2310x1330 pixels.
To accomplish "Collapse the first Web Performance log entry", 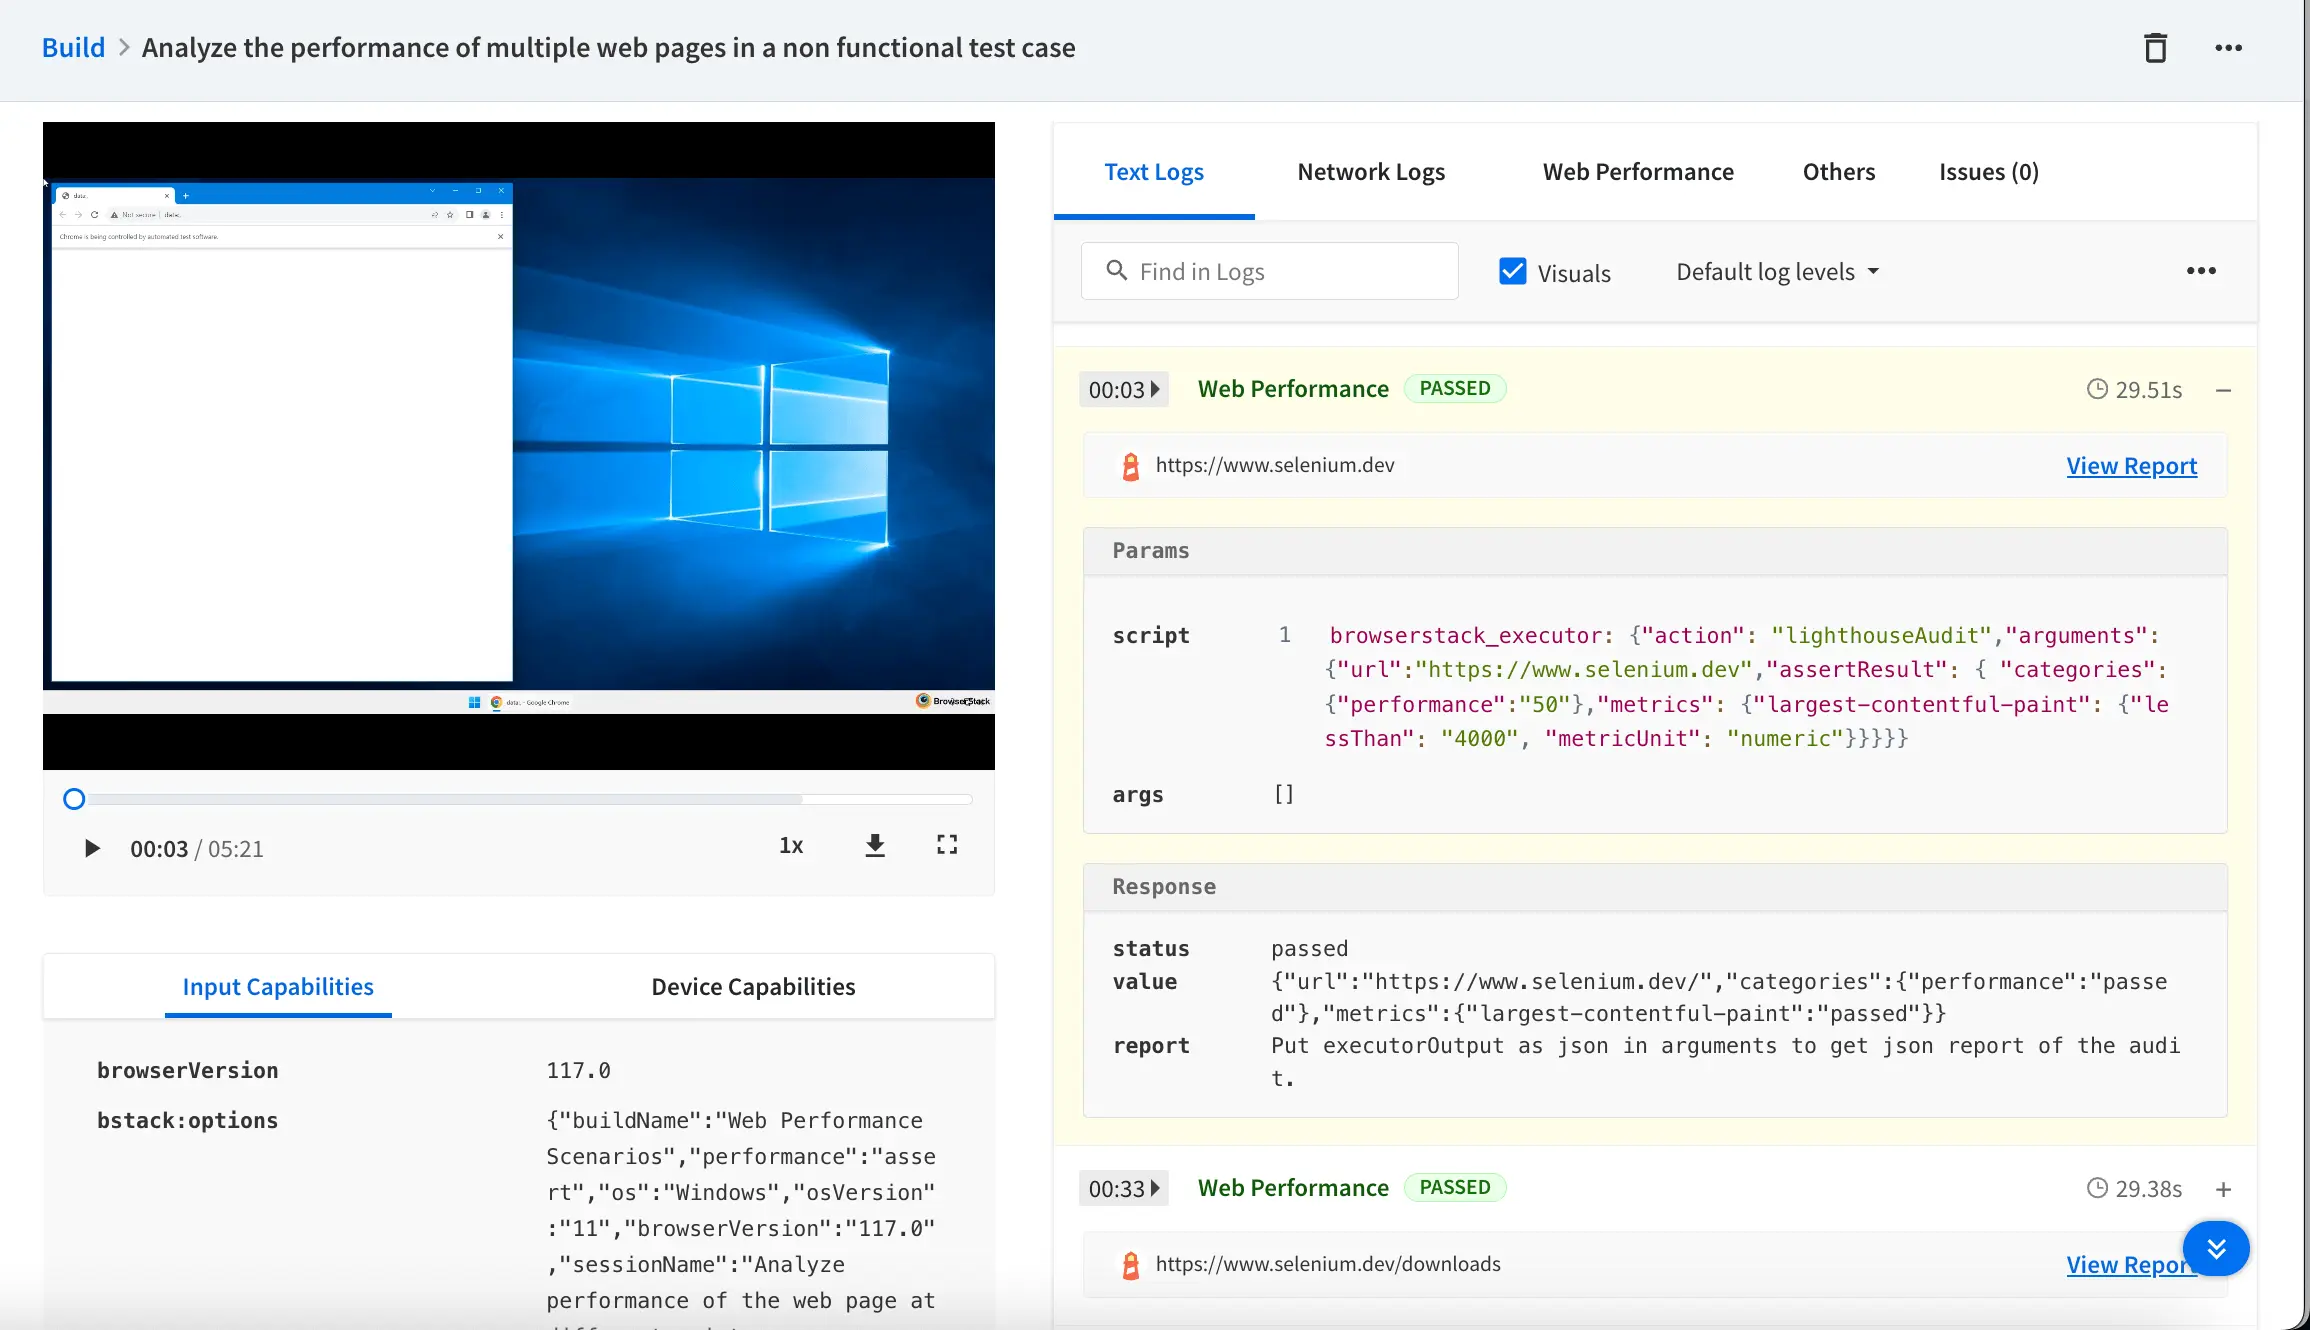I will click(2223, 390).
